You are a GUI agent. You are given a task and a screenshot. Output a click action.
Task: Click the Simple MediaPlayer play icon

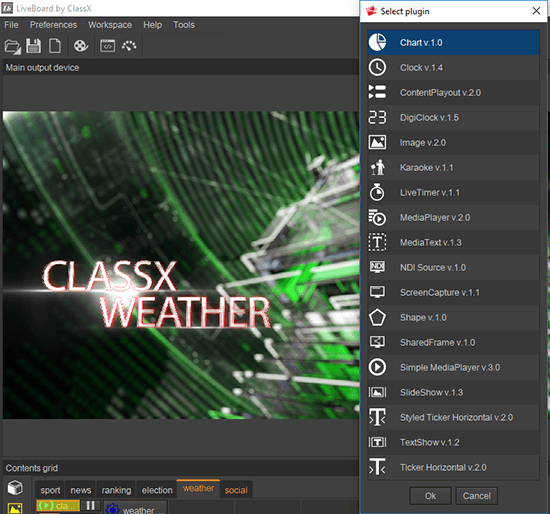point(377,367)
